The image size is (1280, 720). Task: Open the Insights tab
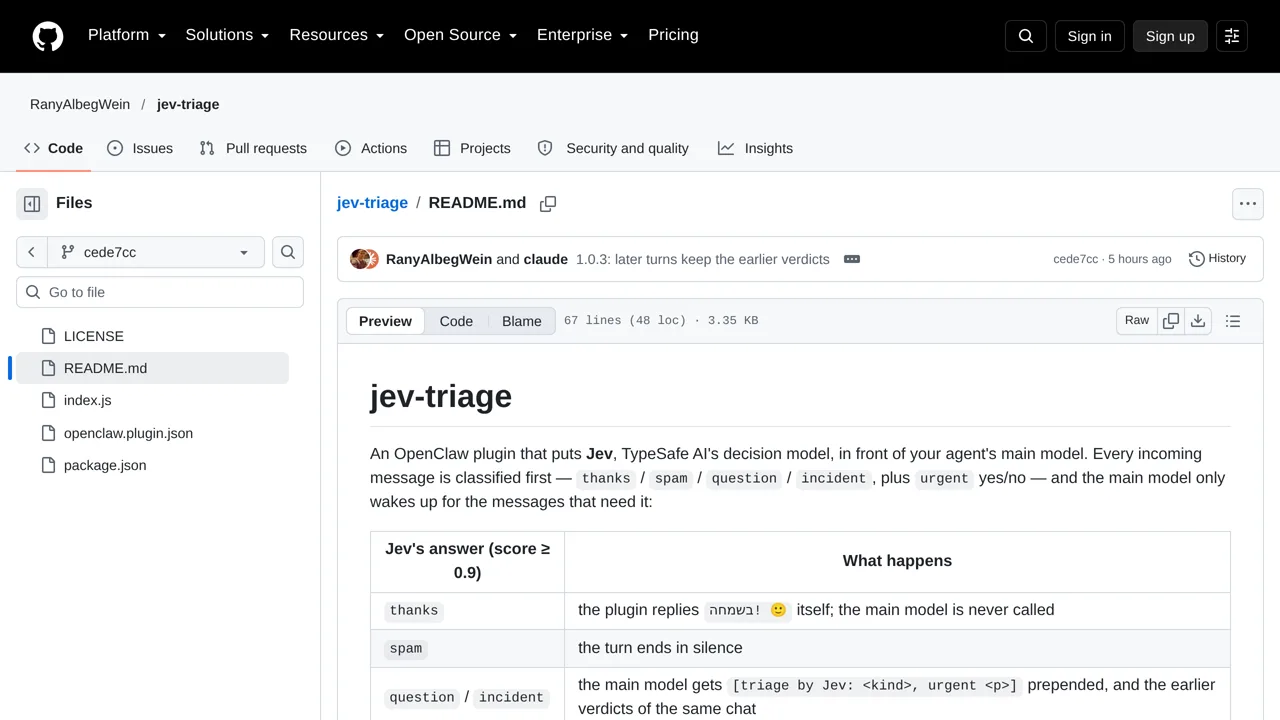(755, 148)
